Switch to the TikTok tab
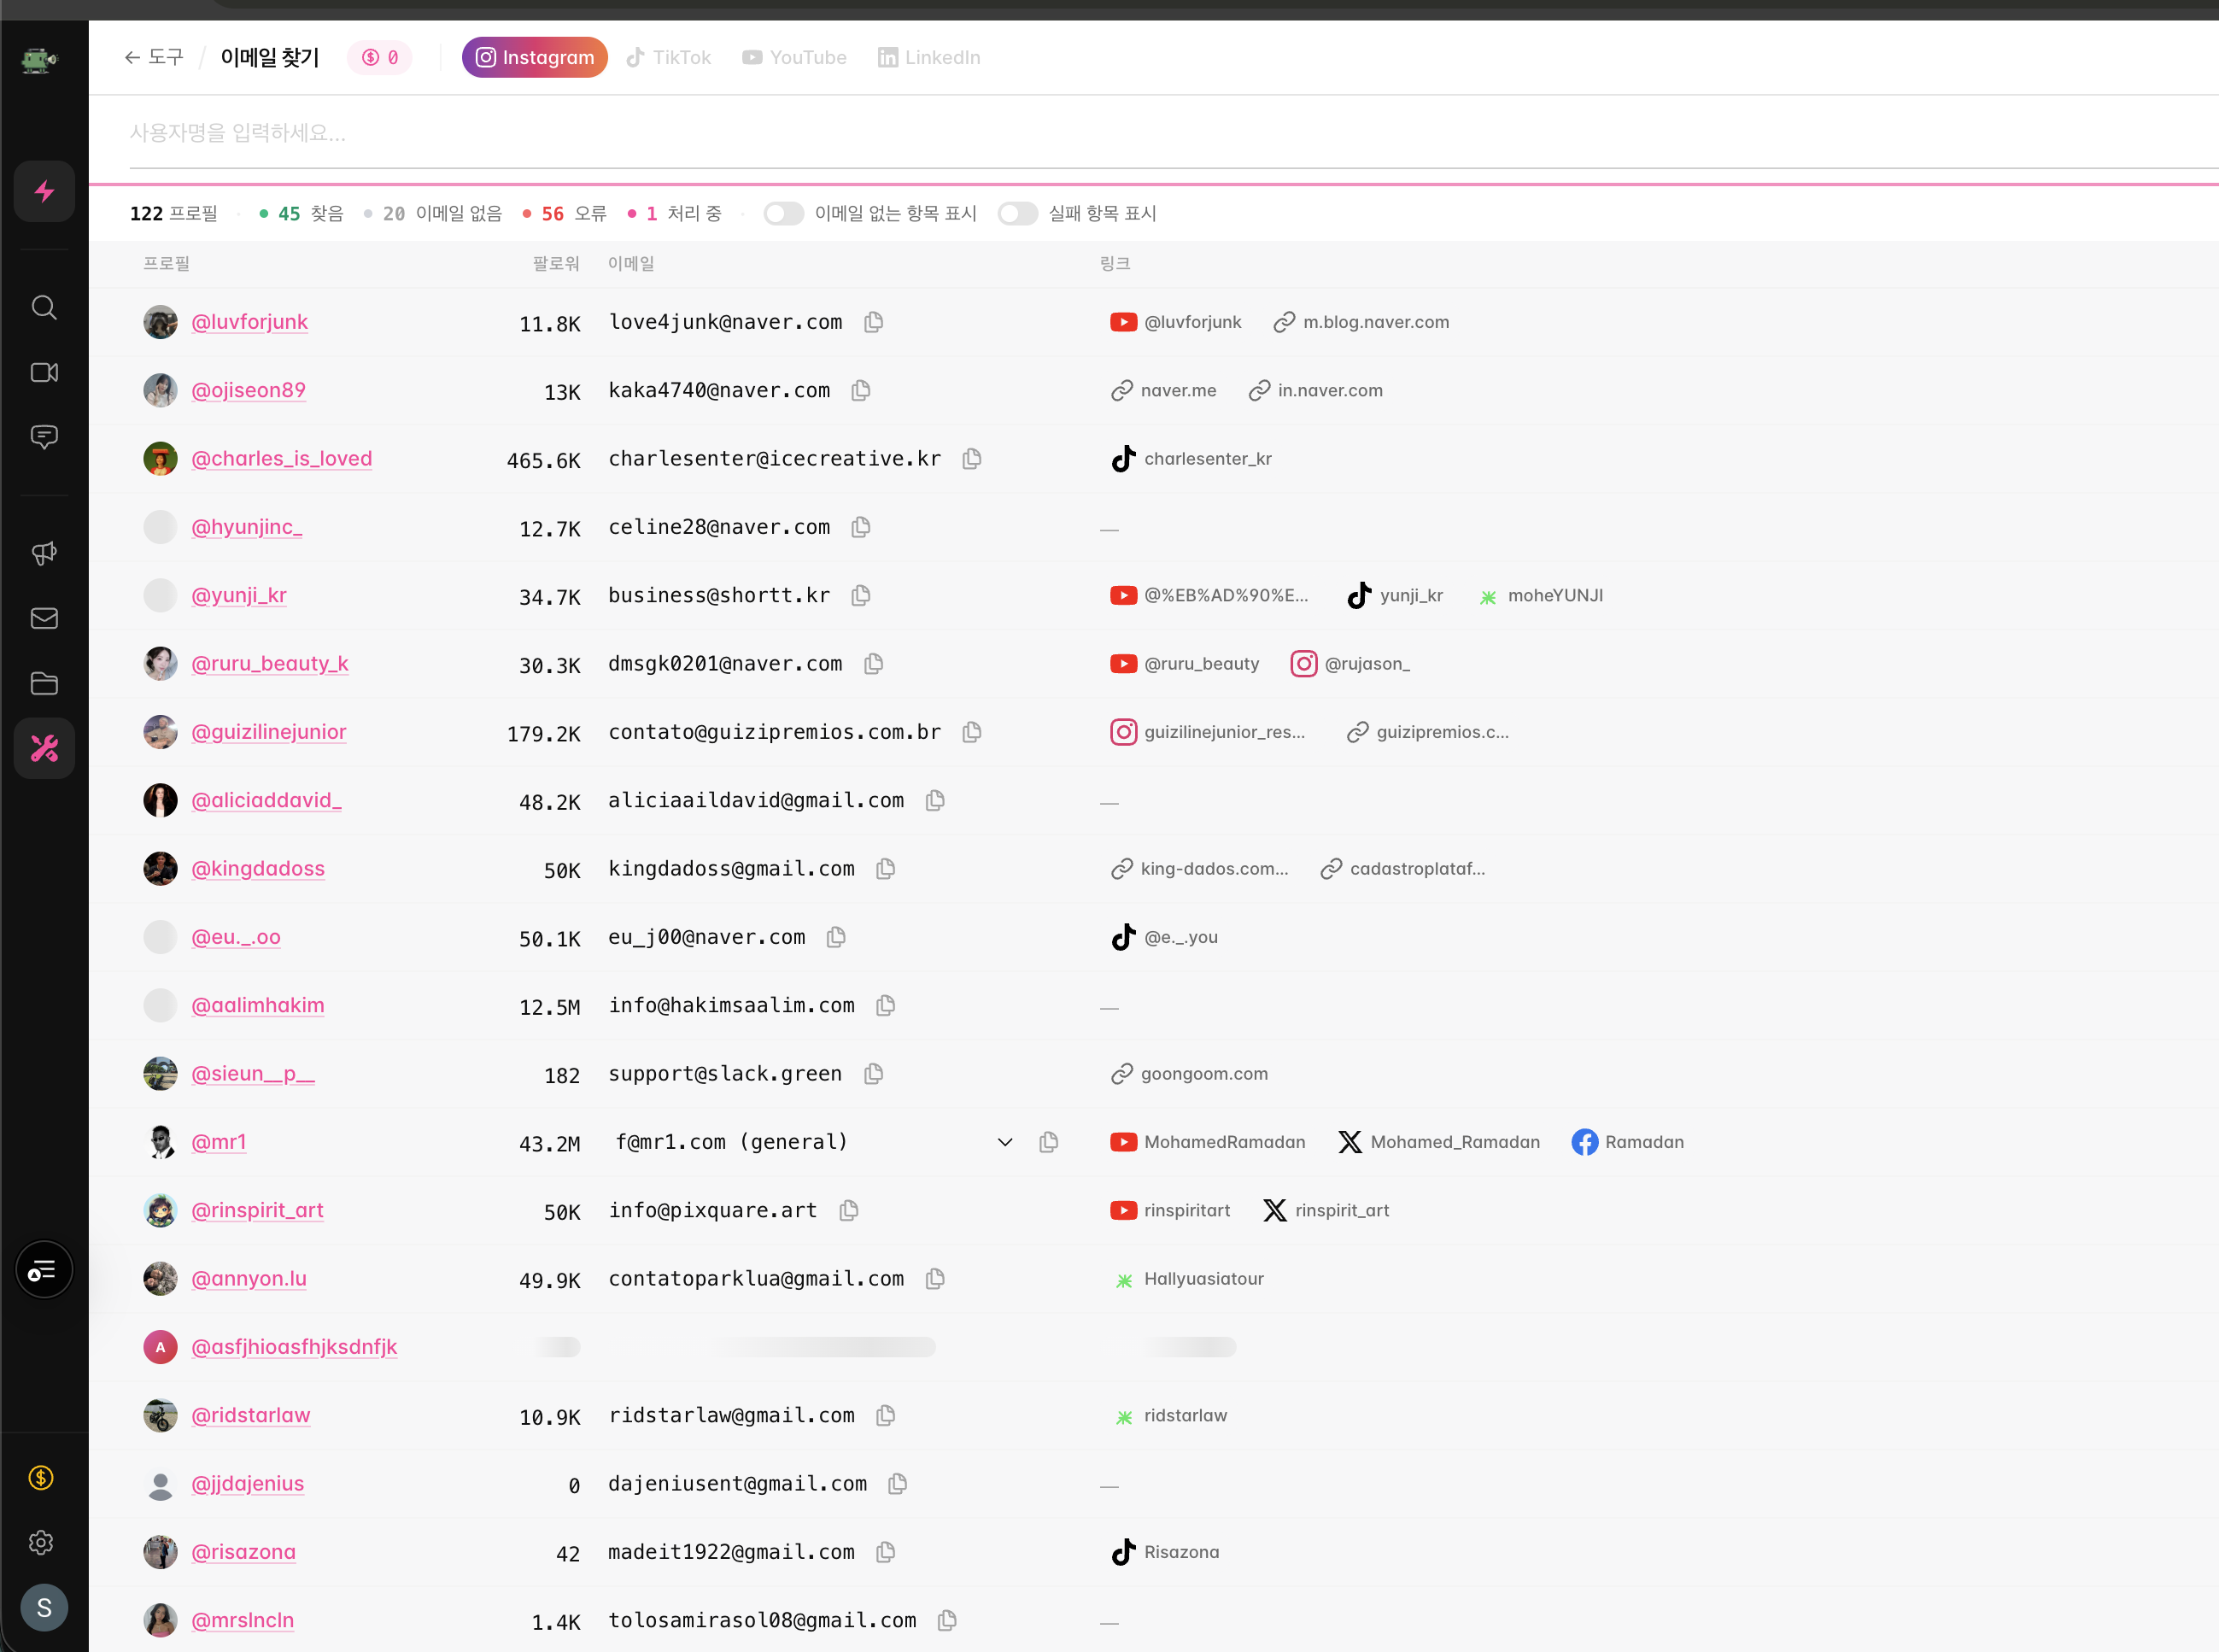 (x=669, y=57)
